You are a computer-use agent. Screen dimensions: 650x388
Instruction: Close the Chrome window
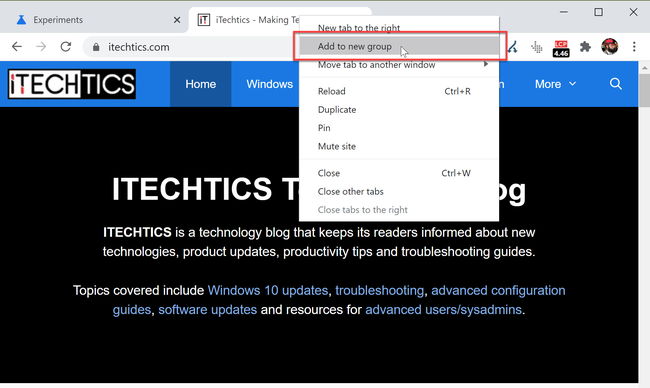(x=633, y=12)
